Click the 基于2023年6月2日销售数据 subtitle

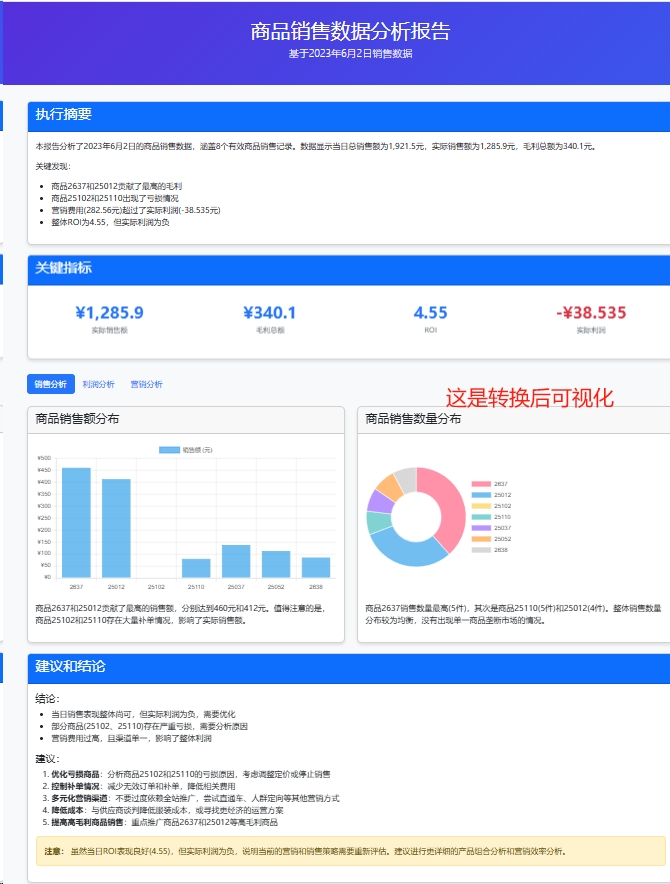(x=350, y=54)
